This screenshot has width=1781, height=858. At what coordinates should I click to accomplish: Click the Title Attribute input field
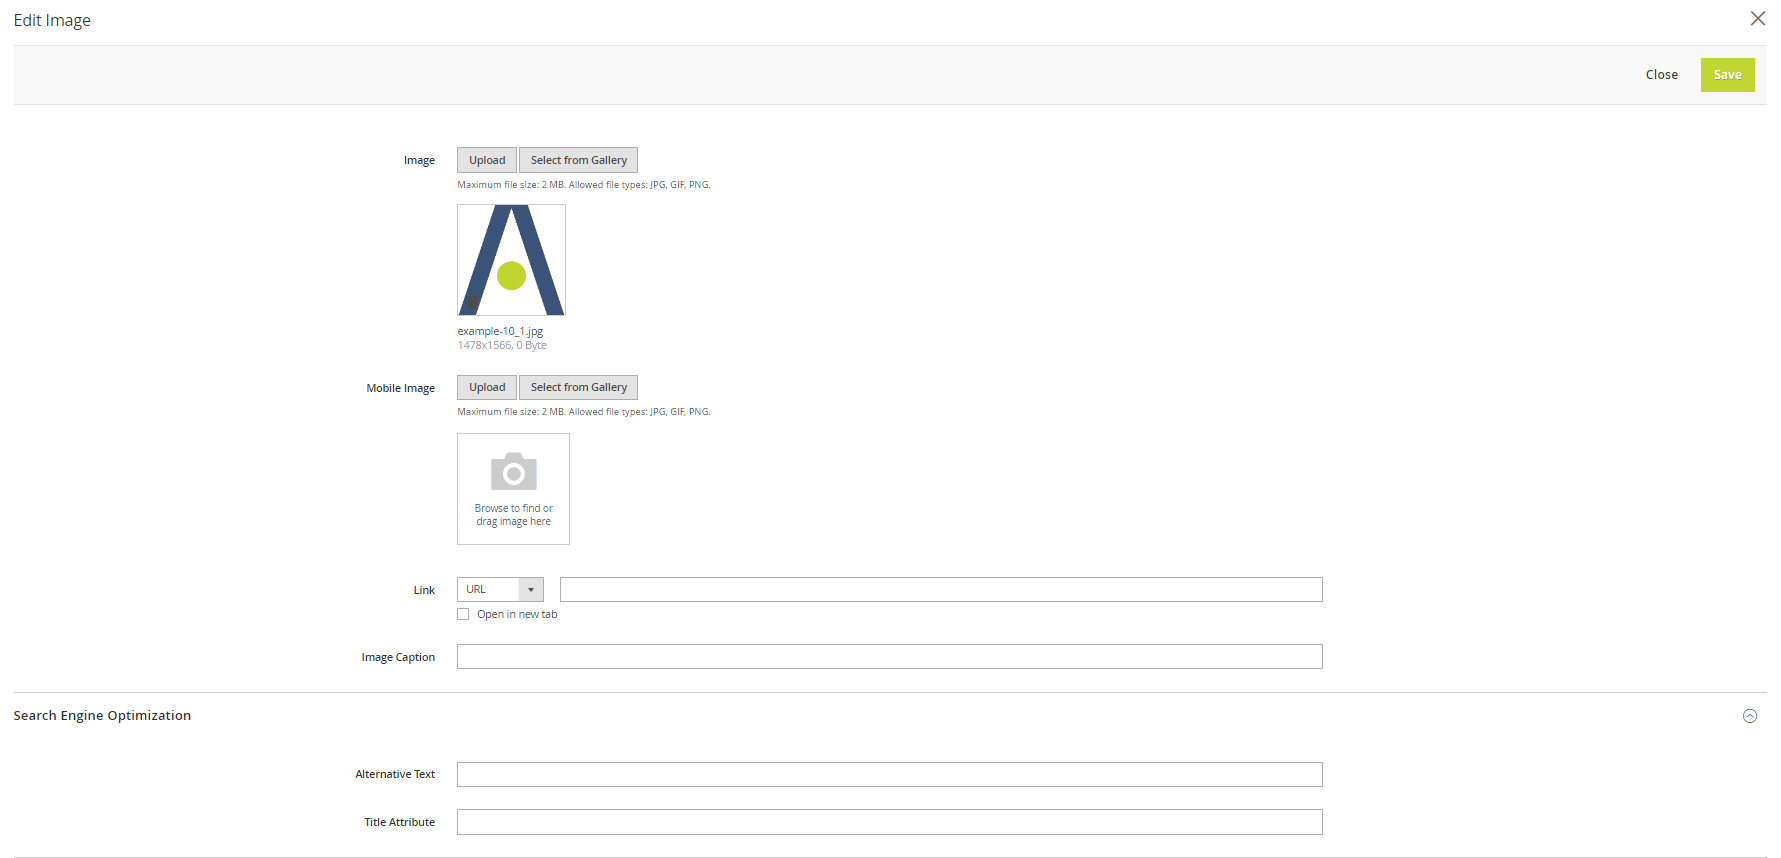click(889, 822)
